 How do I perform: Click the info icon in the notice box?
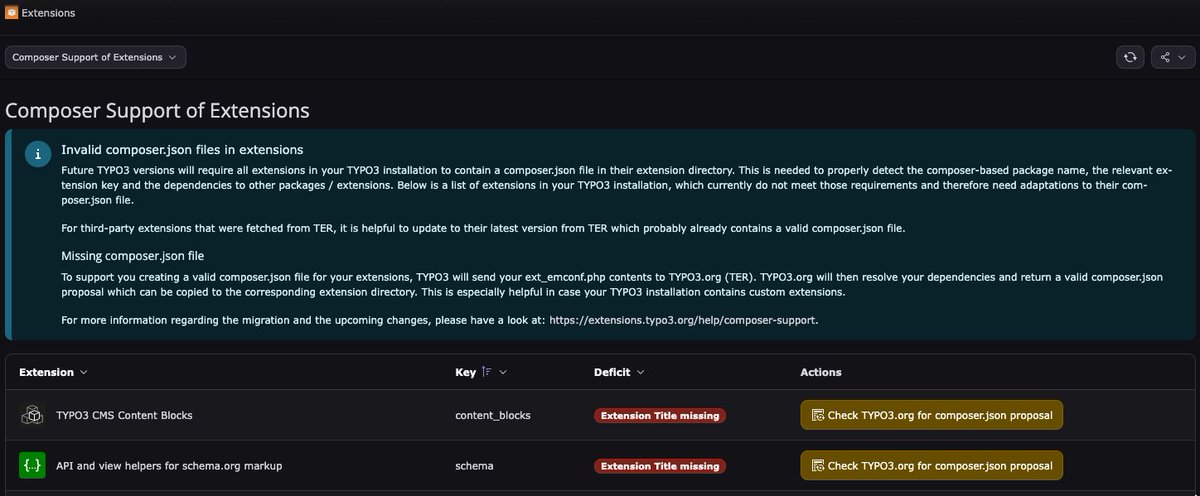tap(37, 155)
